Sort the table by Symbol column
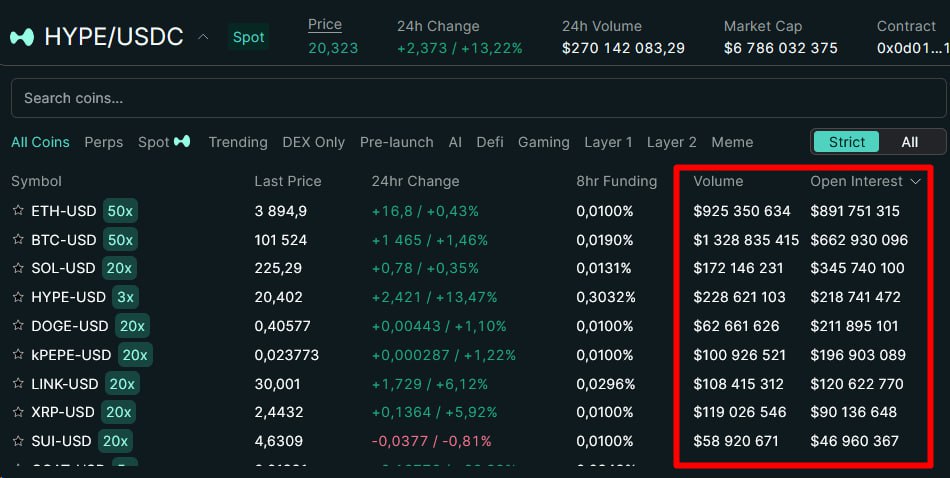The width and height of the screenshot is (950, 478). (36, 181)
